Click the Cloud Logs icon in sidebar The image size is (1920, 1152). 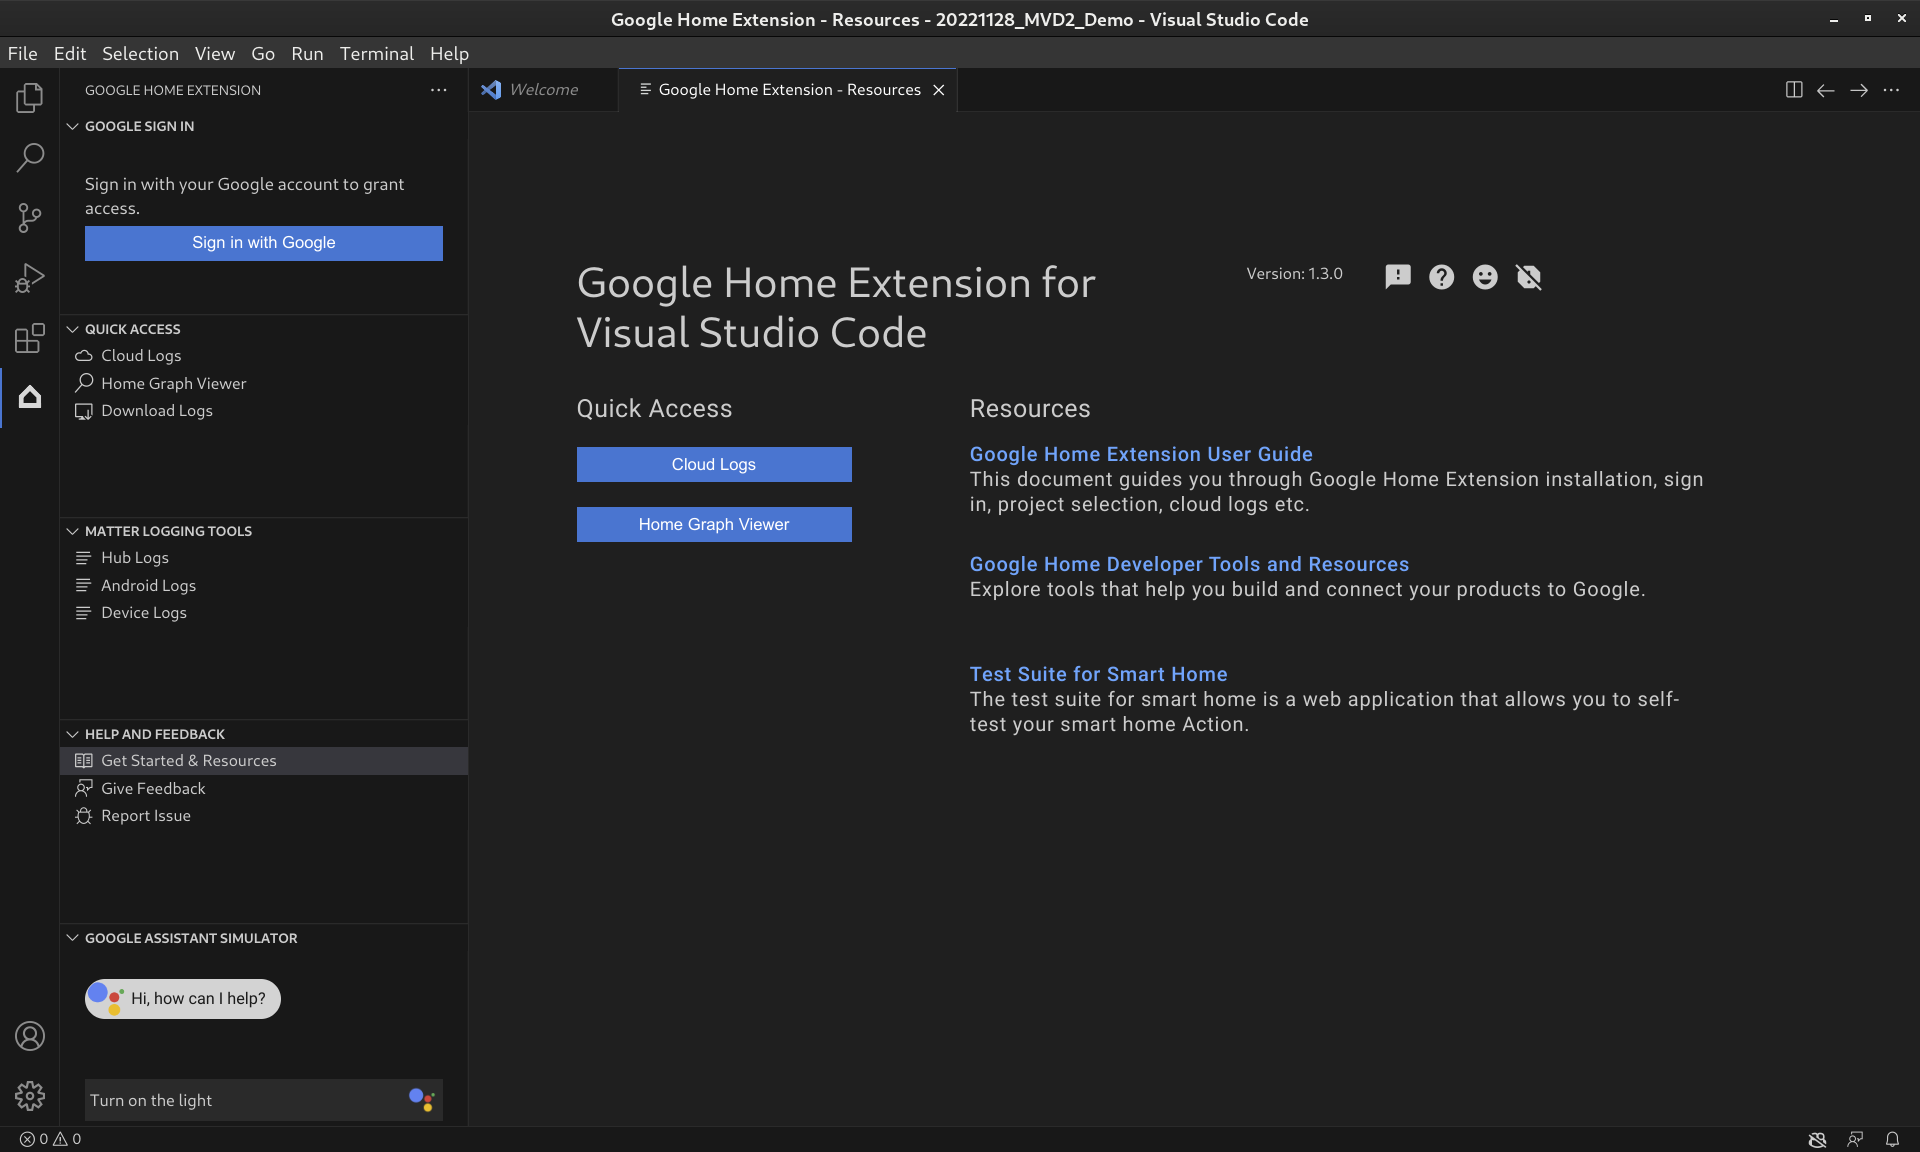pyautogui.click(x=84, y=355)
